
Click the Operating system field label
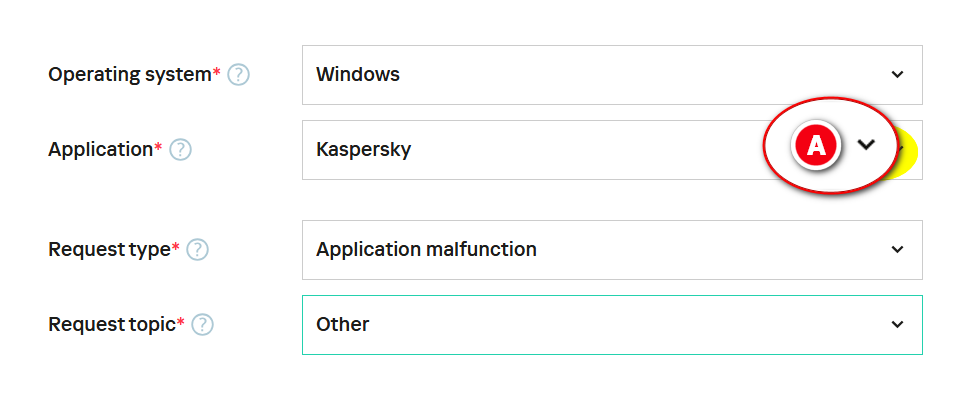point(130,75)
